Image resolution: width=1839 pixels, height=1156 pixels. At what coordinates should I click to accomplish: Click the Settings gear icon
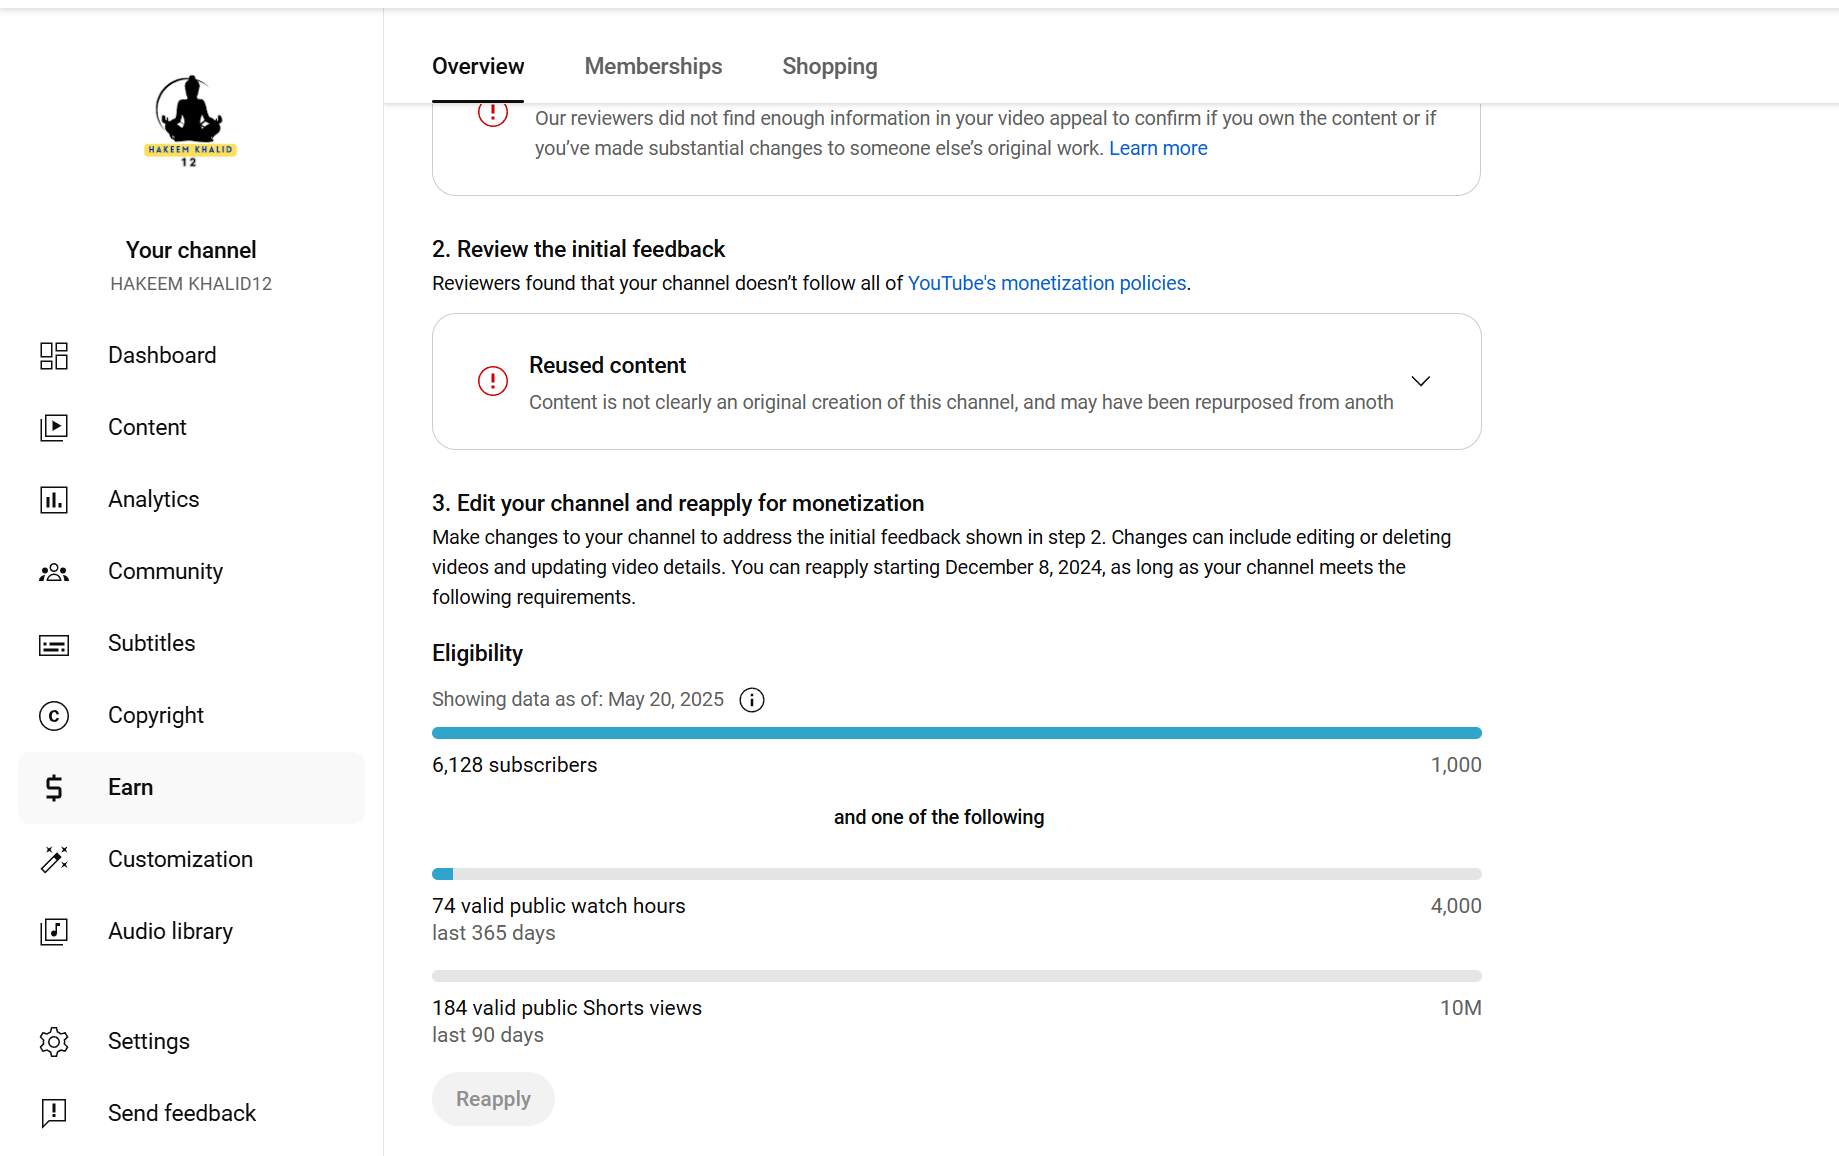[x=54, y=1041]
